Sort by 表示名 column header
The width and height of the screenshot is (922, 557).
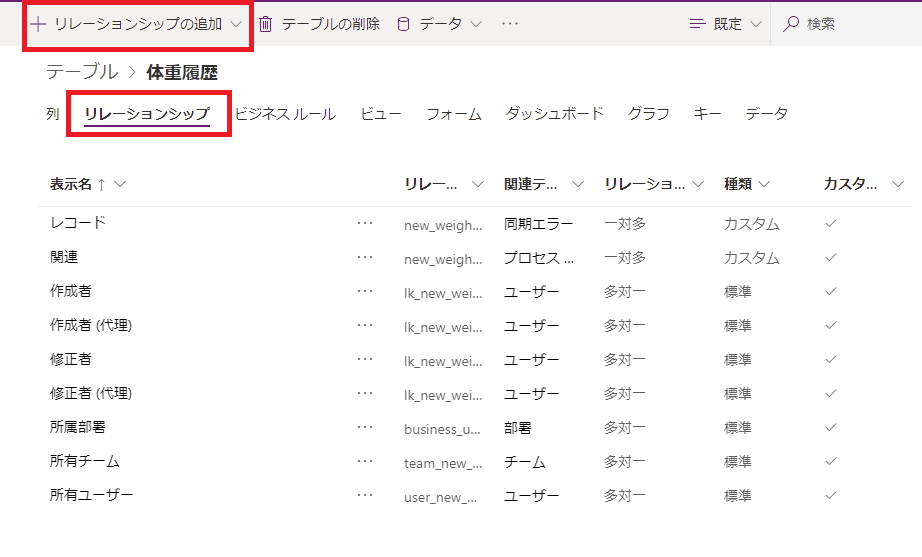[x=71, y=184]
